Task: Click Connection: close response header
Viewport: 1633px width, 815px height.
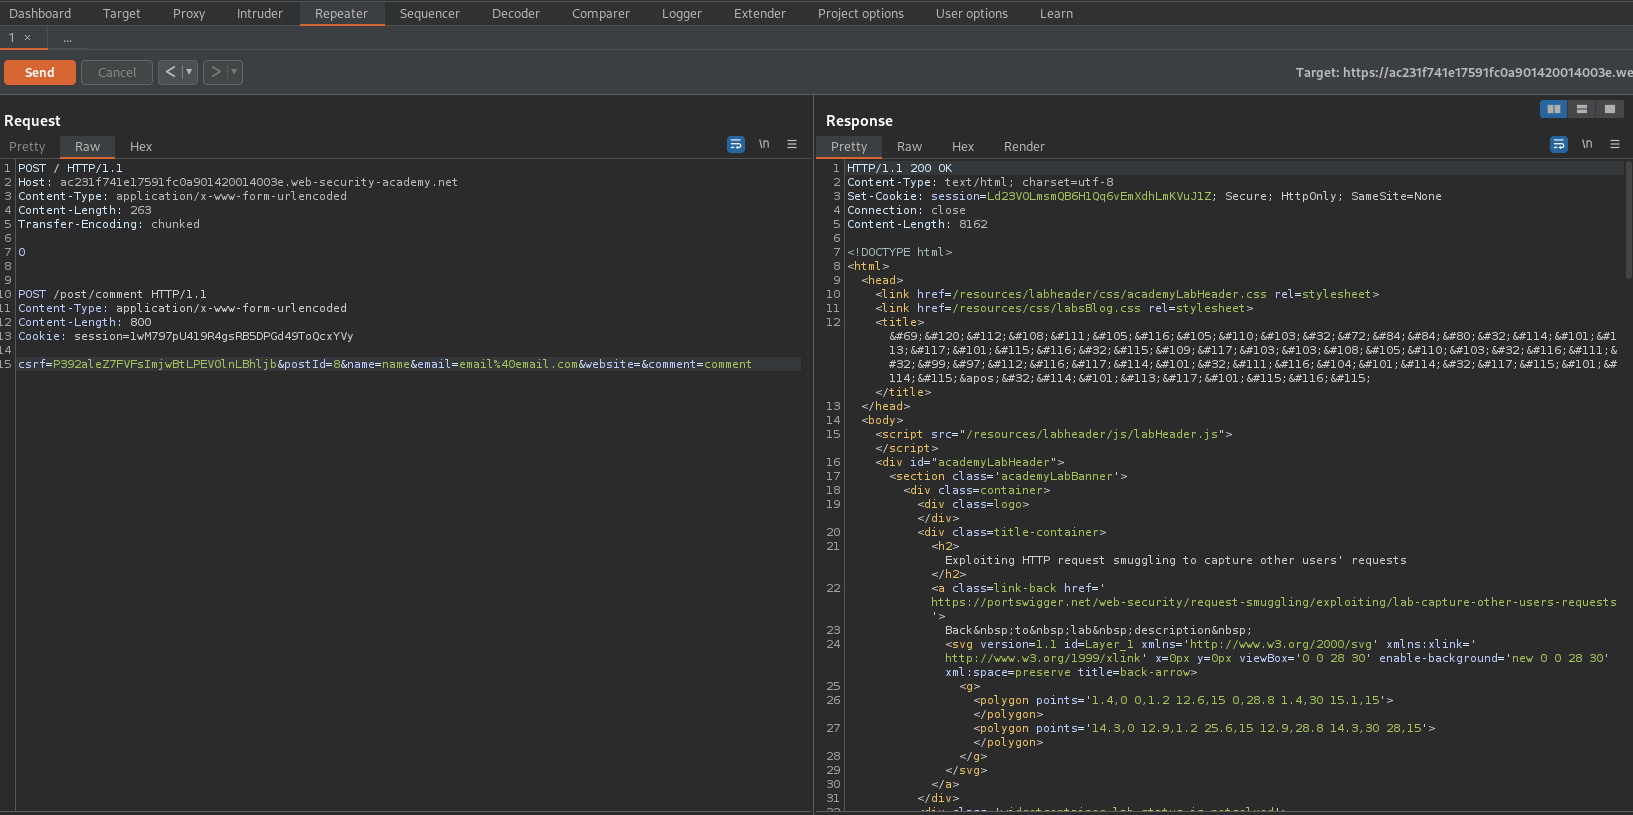Action: [906, 210]
